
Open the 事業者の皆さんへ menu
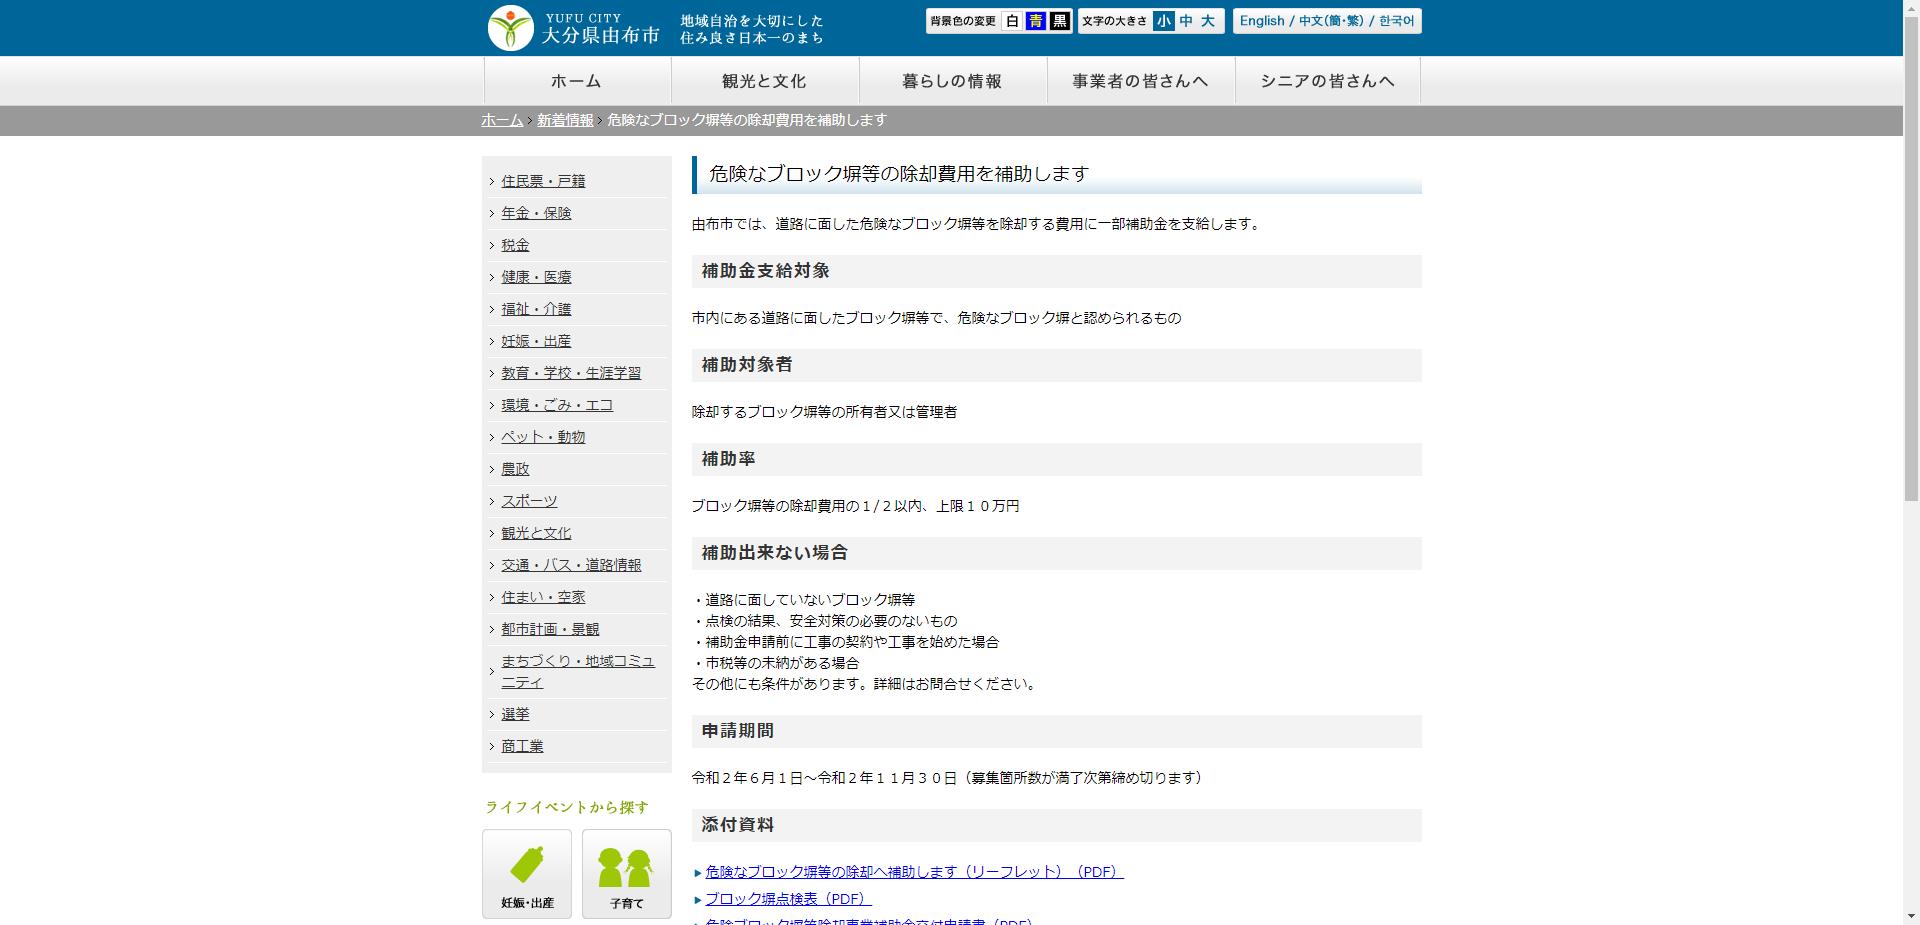pos(1141,81)
